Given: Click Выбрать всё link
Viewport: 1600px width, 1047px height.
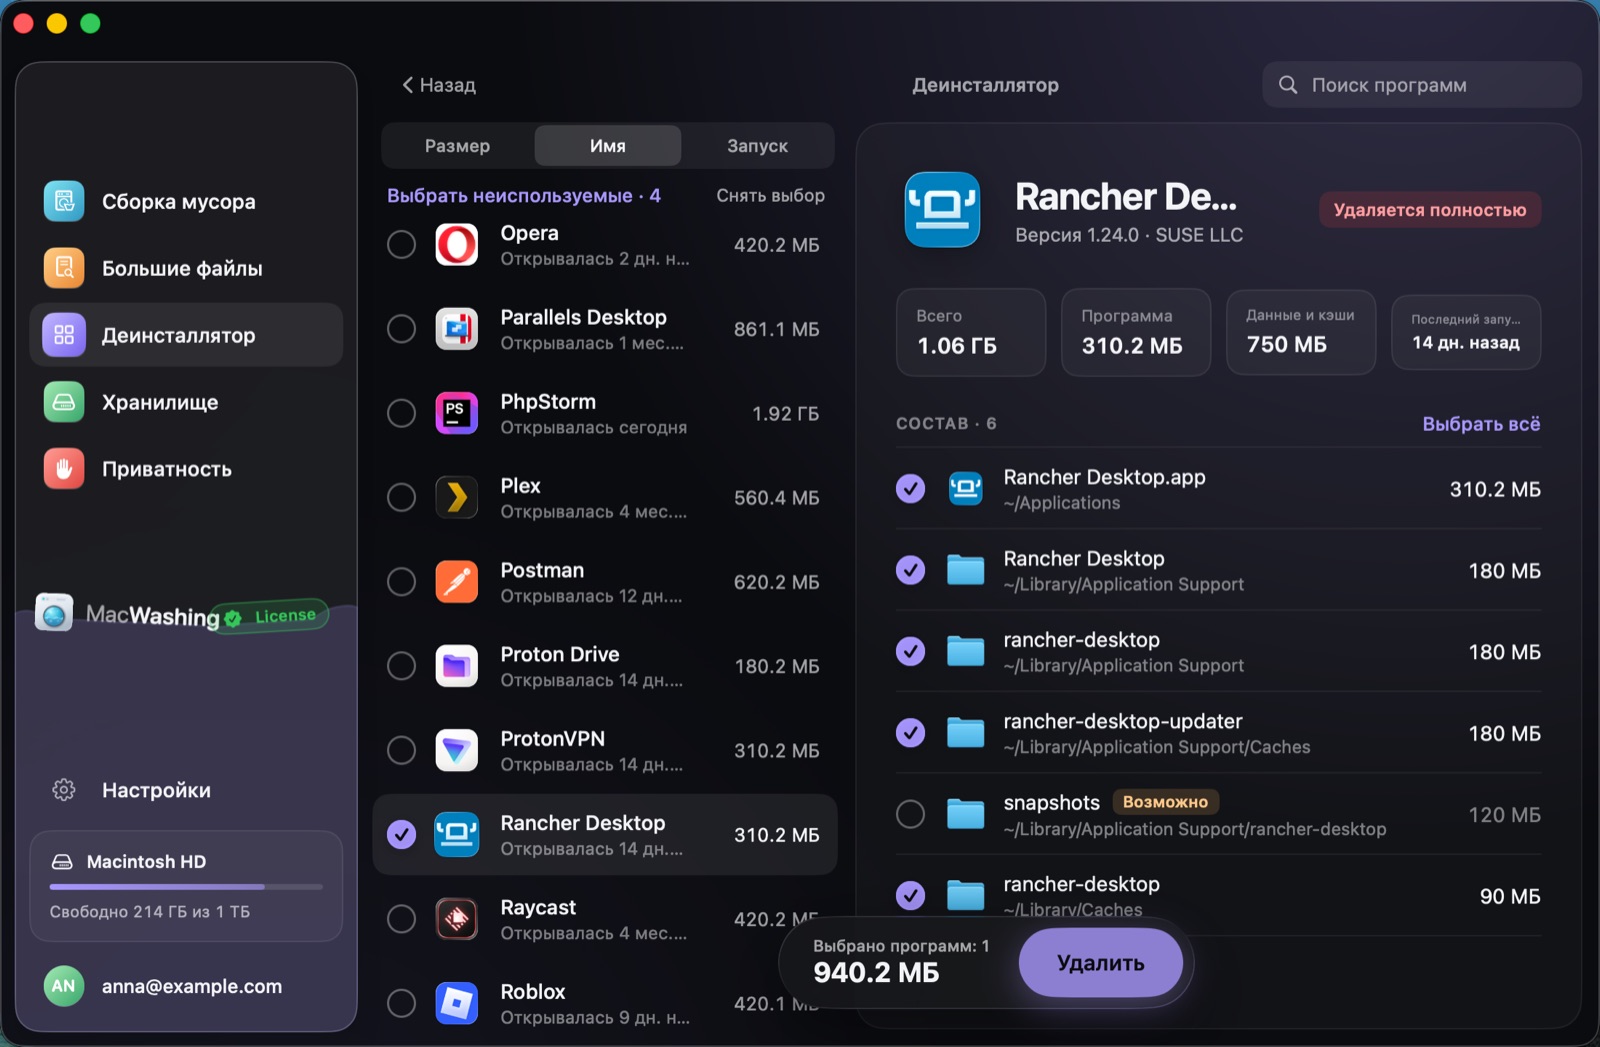Looking at the screenshot, I should (1481, 424).
